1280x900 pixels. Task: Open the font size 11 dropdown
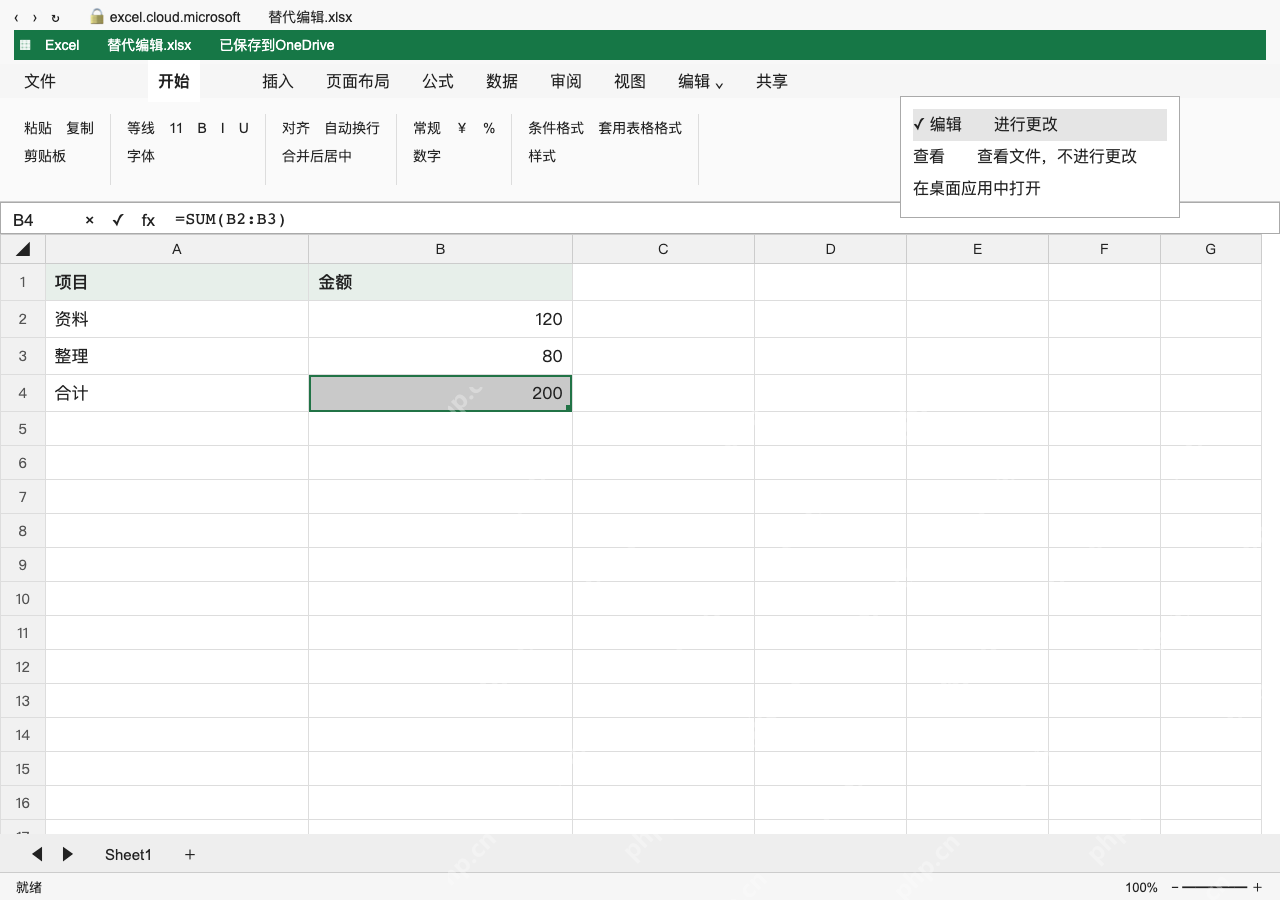pyautogui.click(x=176, y=128)
